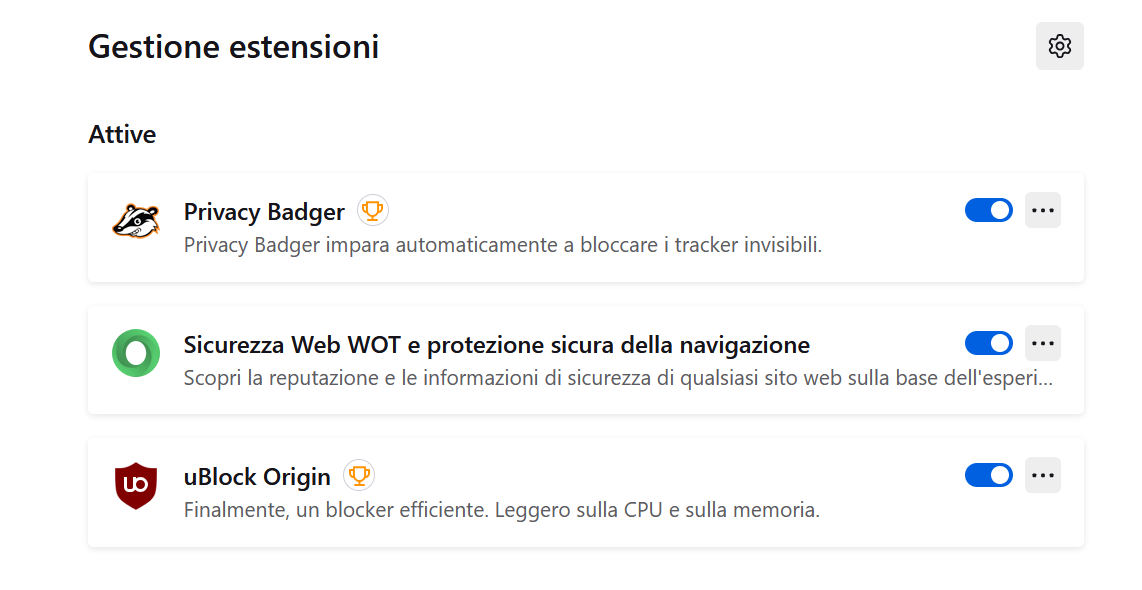This screenshot has height=590, width=1142.
Task: Open uBlock Origin details via its title
Action: coord(257,477)
